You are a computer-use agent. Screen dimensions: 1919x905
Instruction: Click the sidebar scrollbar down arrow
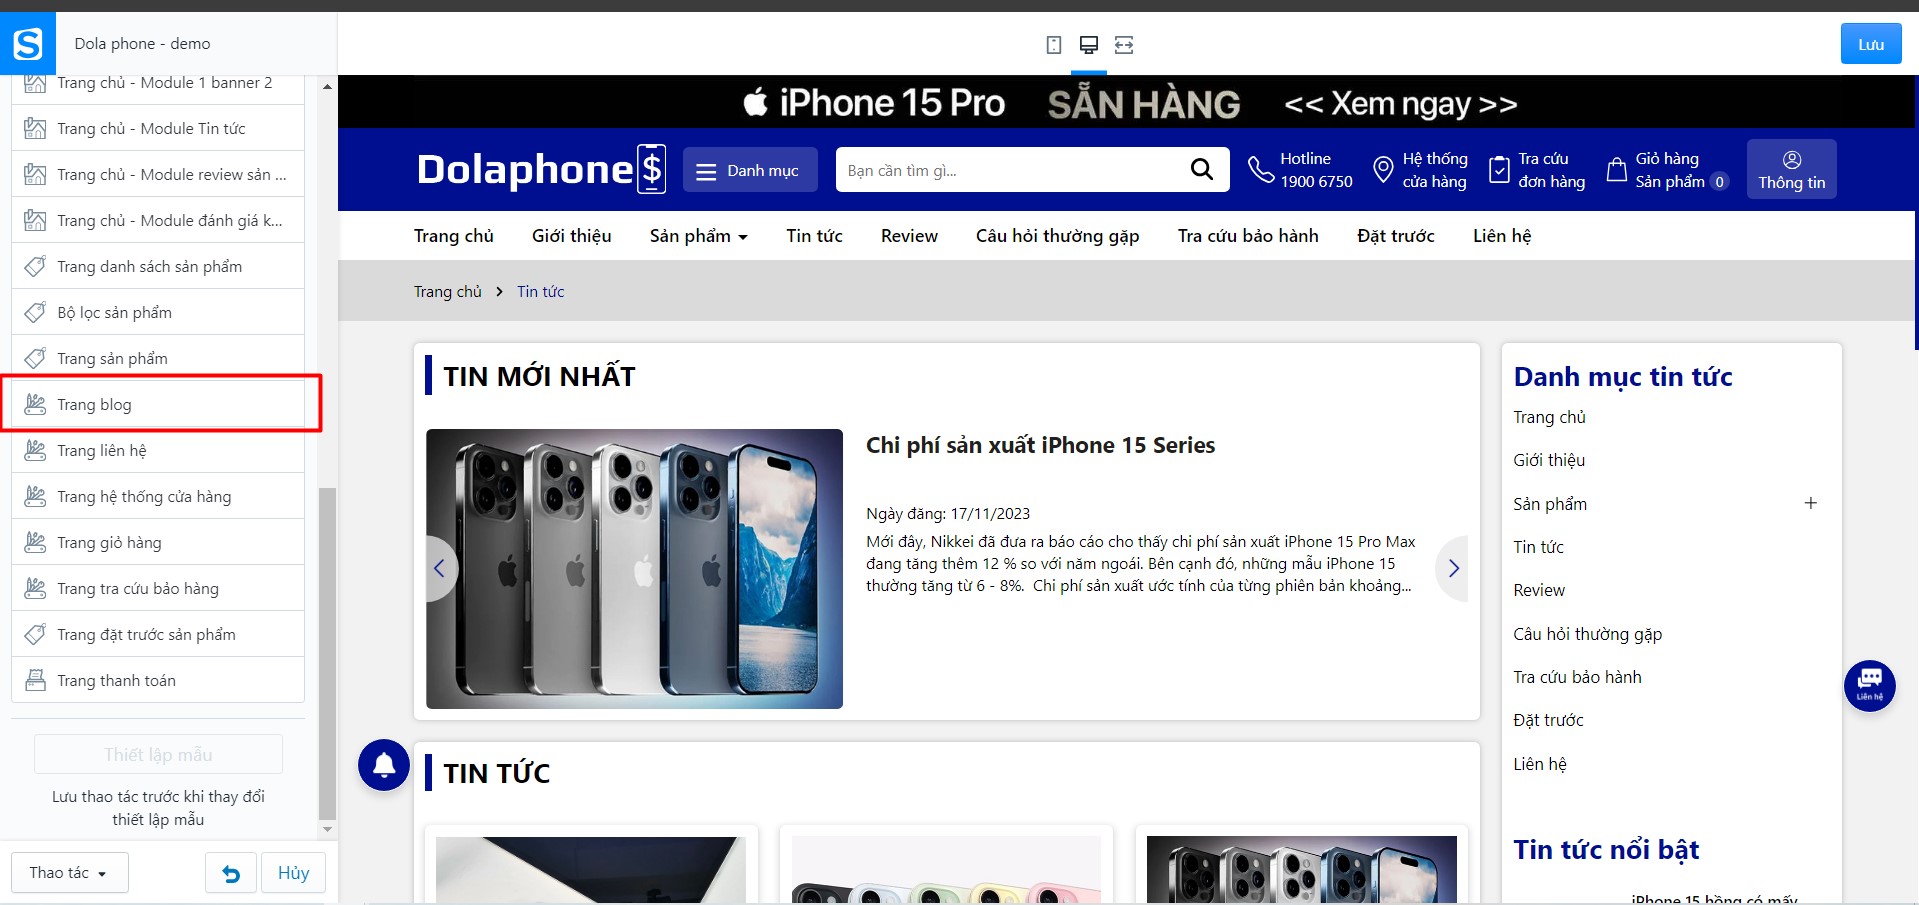tap(327, 830)
